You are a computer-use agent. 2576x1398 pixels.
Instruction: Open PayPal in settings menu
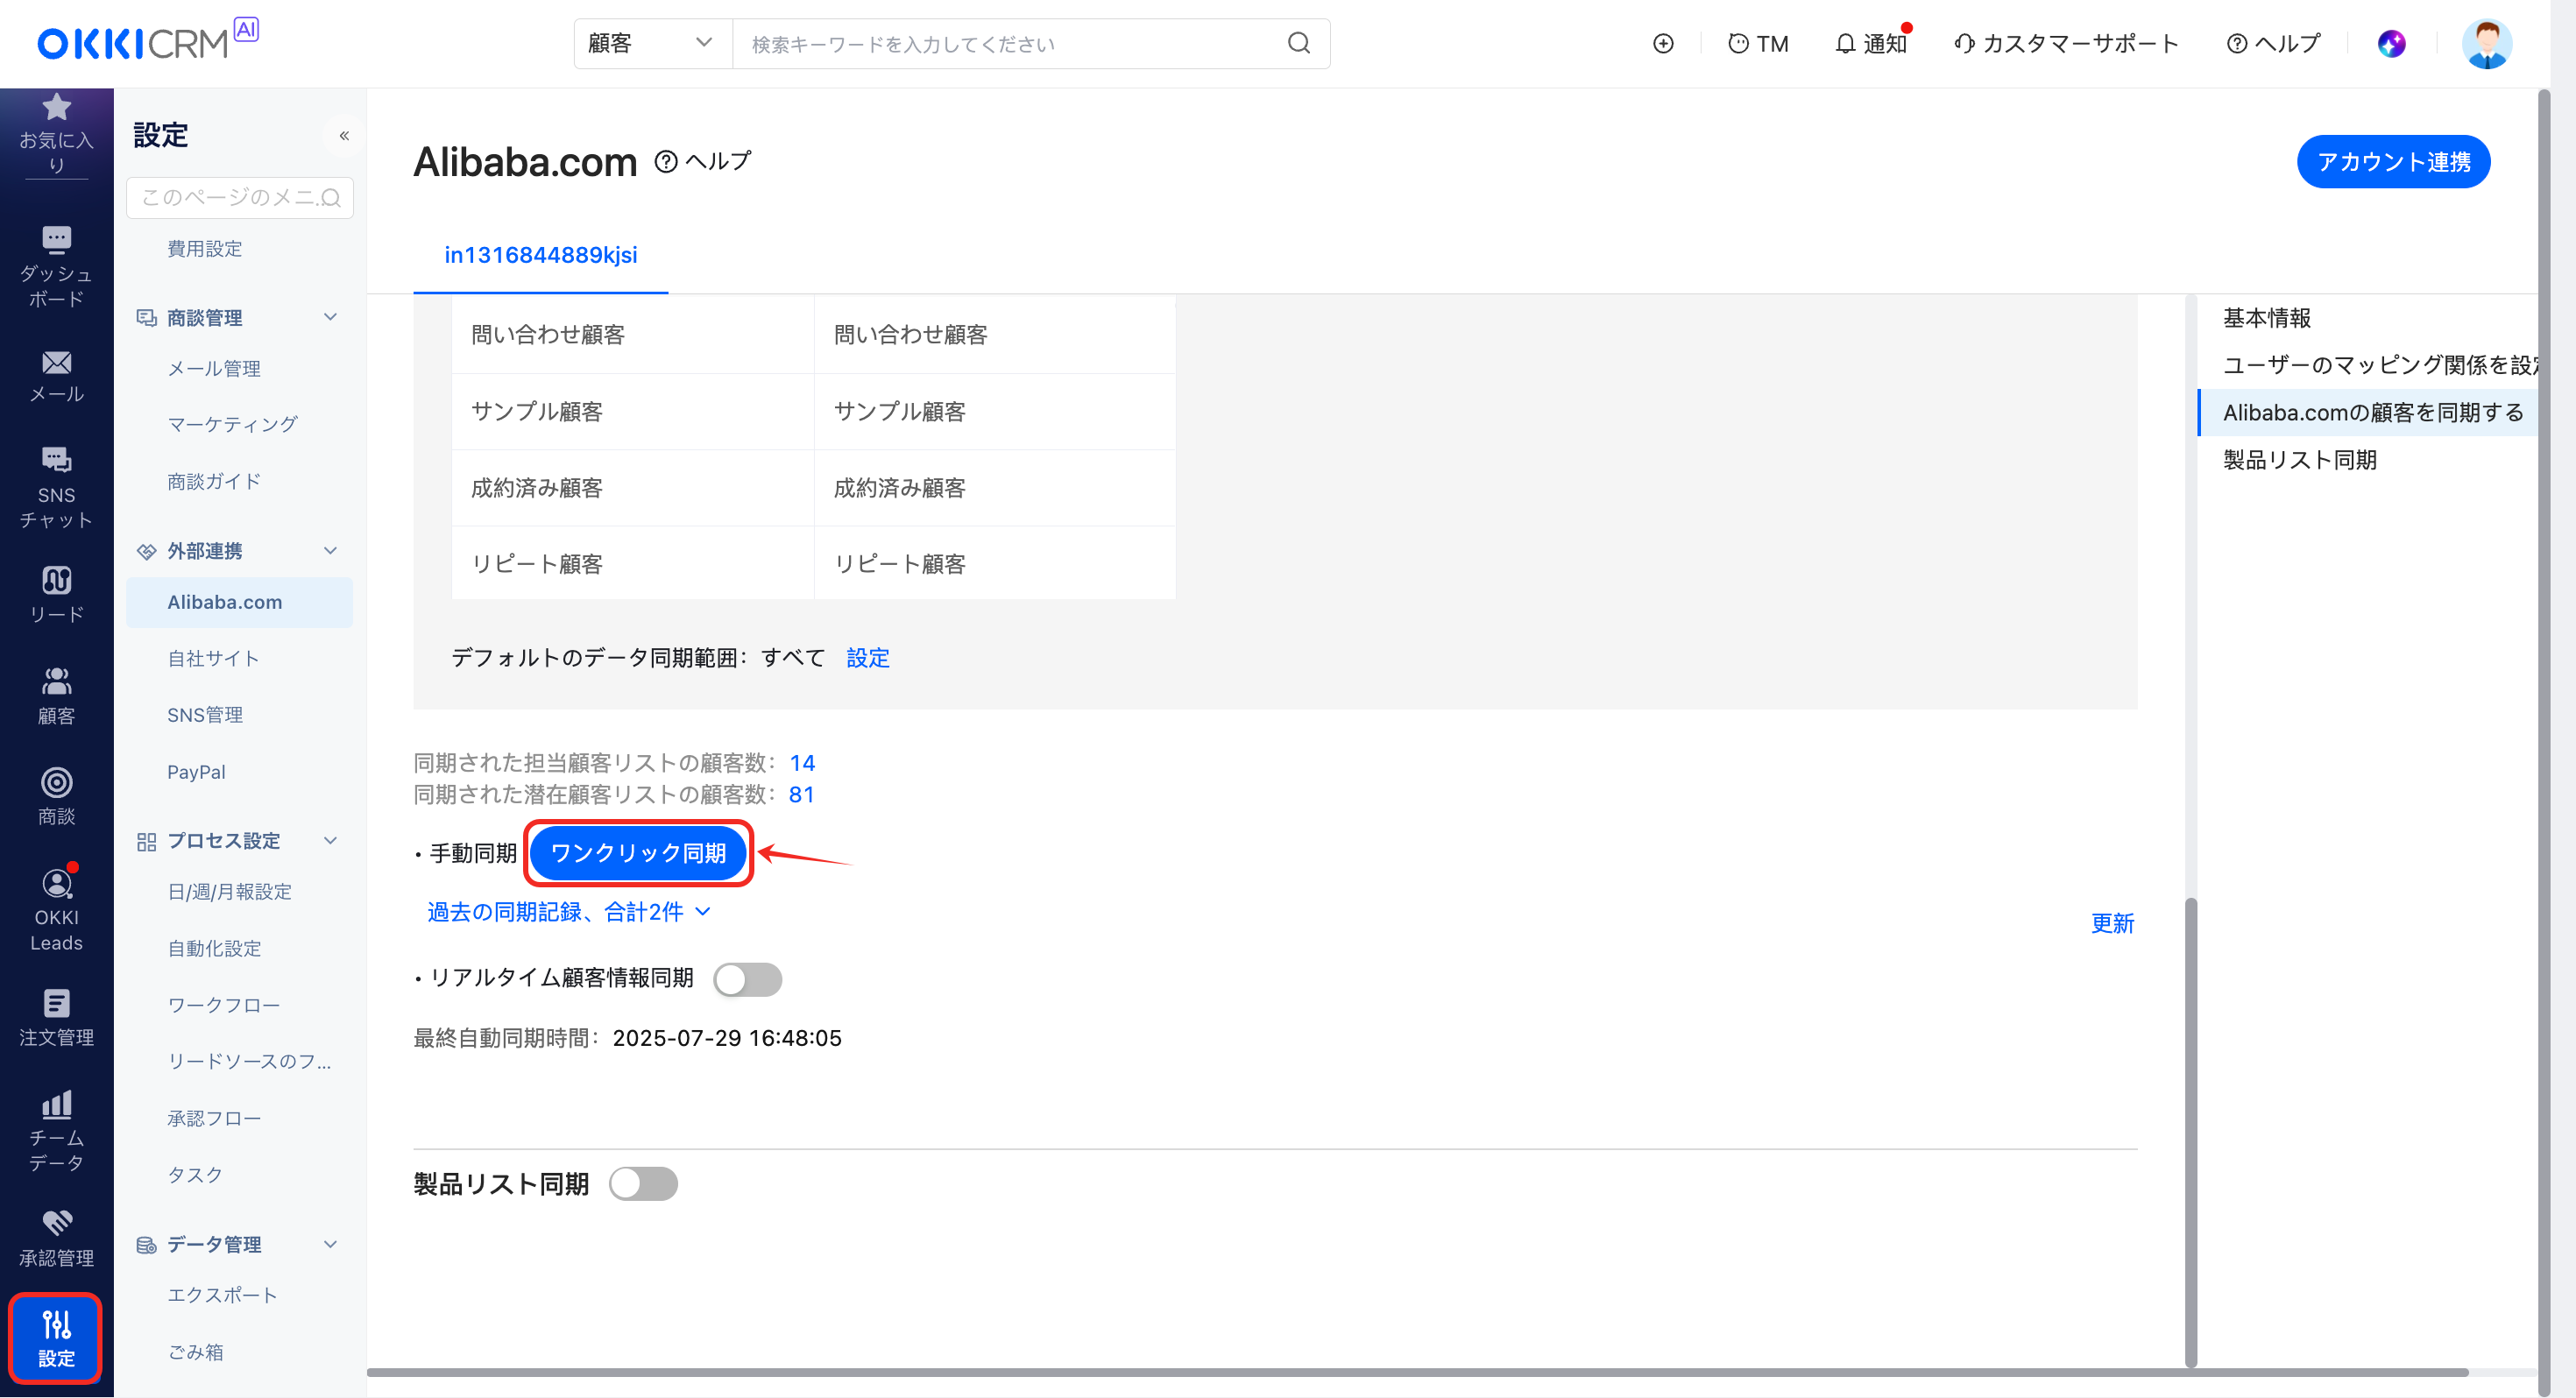click(196, 772)
